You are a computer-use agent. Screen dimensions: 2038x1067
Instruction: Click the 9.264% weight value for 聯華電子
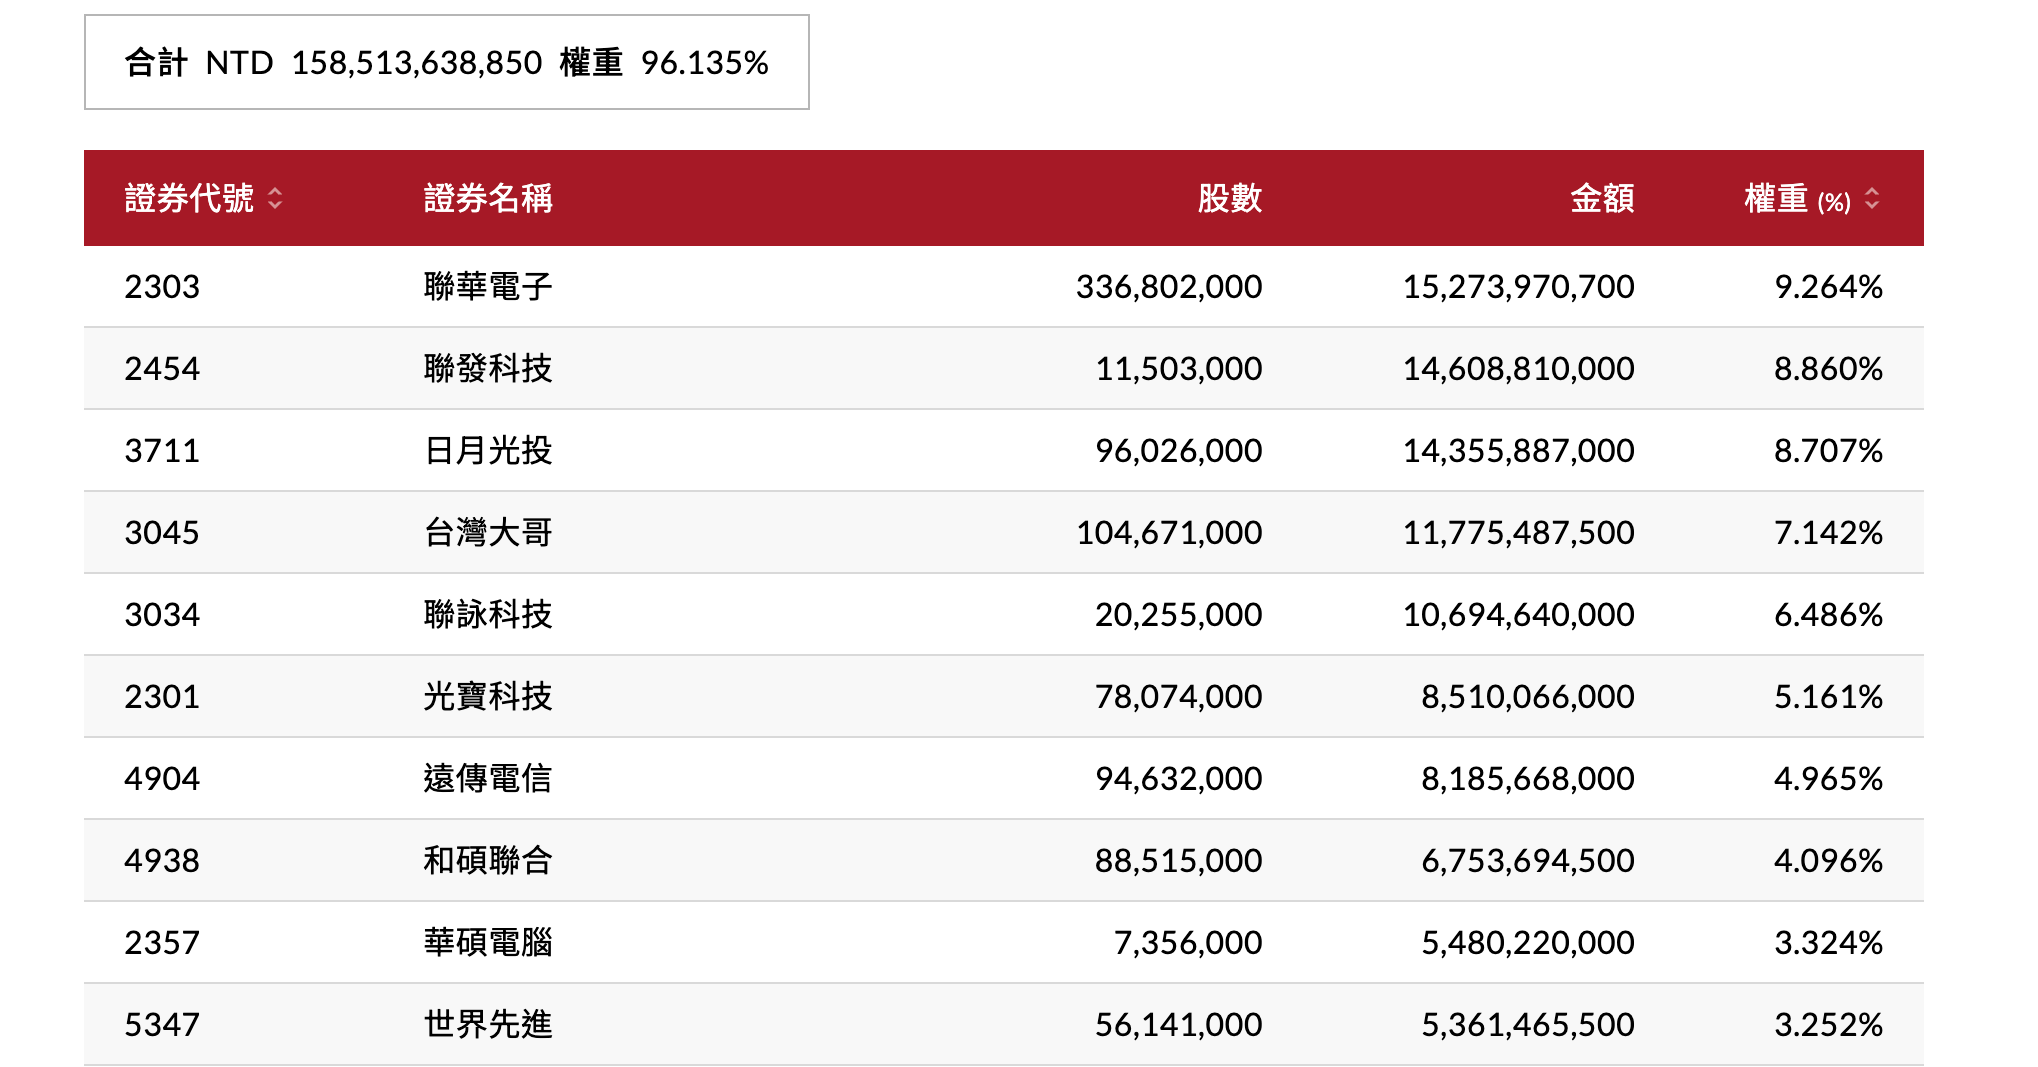point(1828,286)
